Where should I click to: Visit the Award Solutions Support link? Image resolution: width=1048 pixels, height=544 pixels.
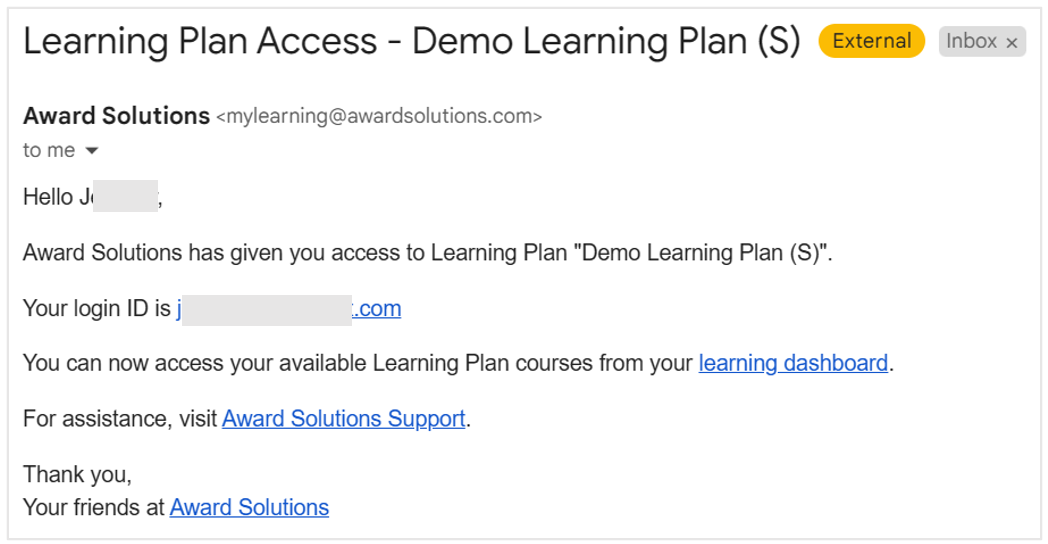pos(344,418)
